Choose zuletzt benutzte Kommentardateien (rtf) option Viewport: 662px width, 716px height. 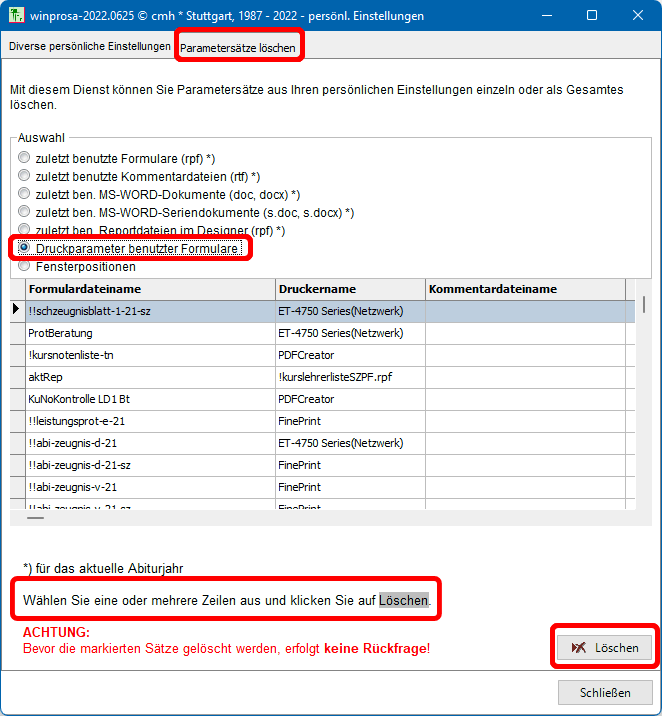(x=24, y=176)
